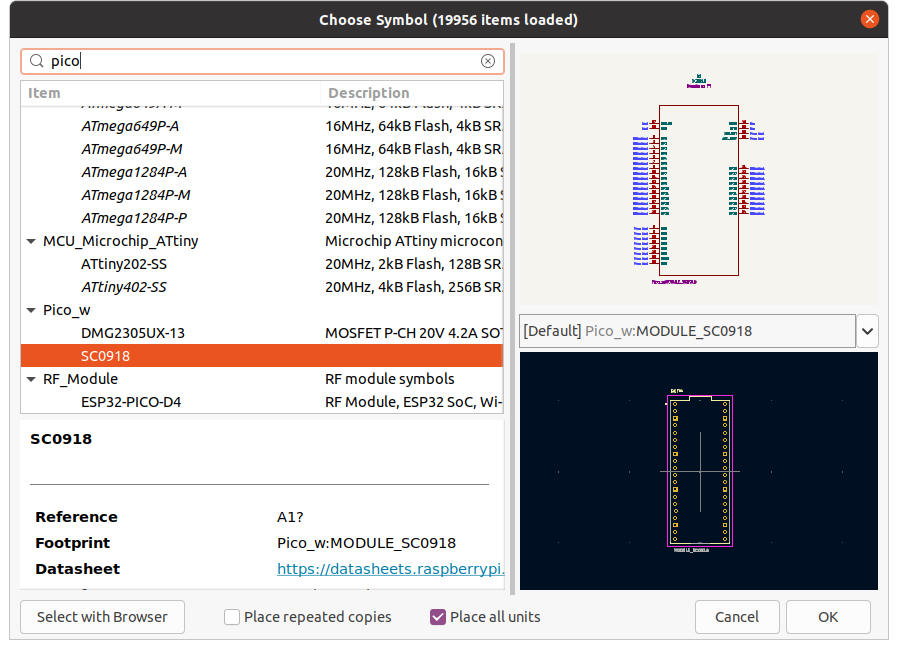
Task: Collapse the Pico_w library
Action: (x=31, y=310)
